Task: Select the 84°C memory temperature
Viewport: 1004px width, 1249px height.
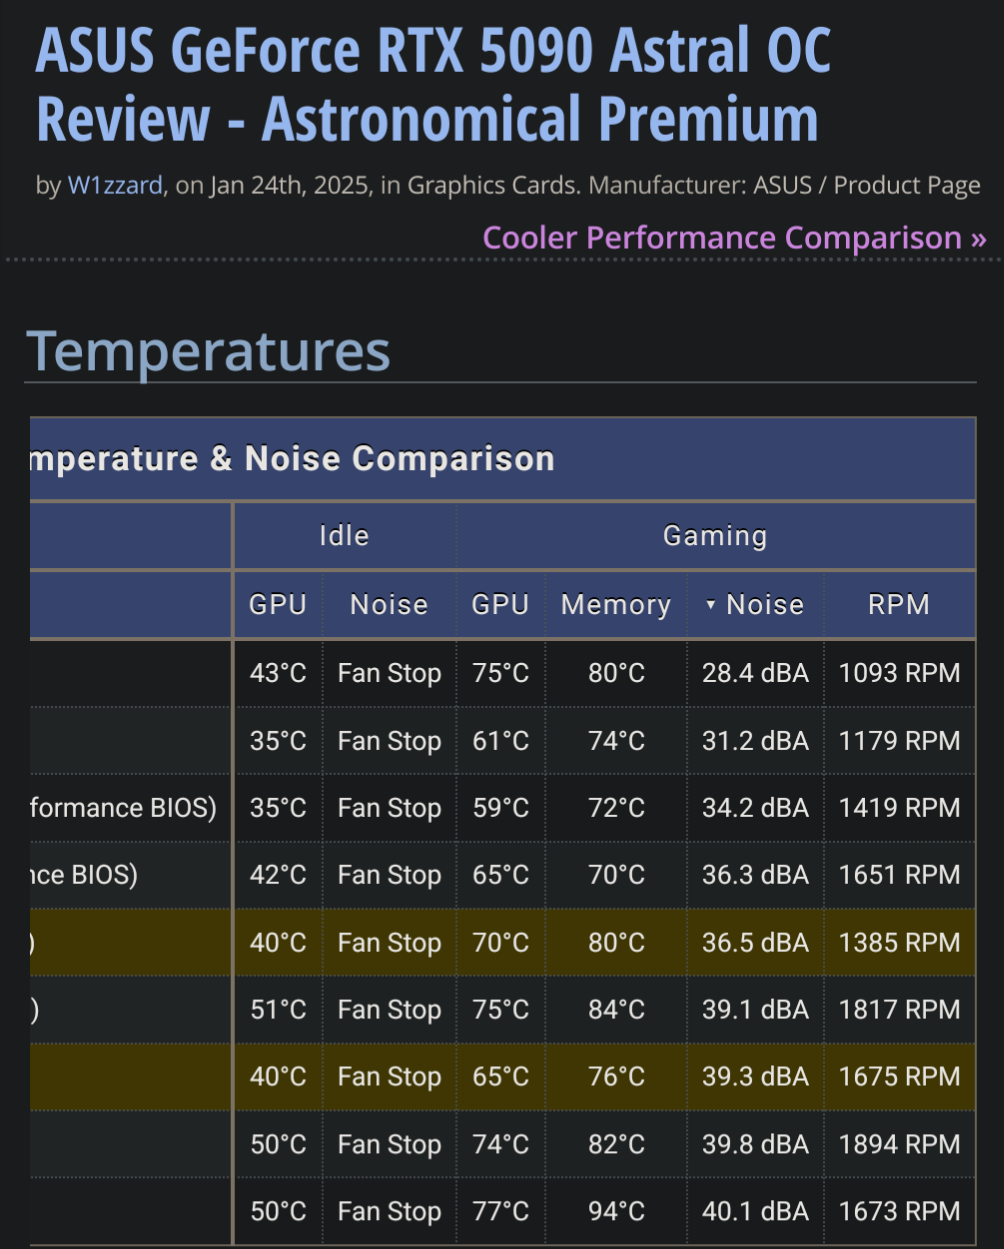Action: [616, 1010]
